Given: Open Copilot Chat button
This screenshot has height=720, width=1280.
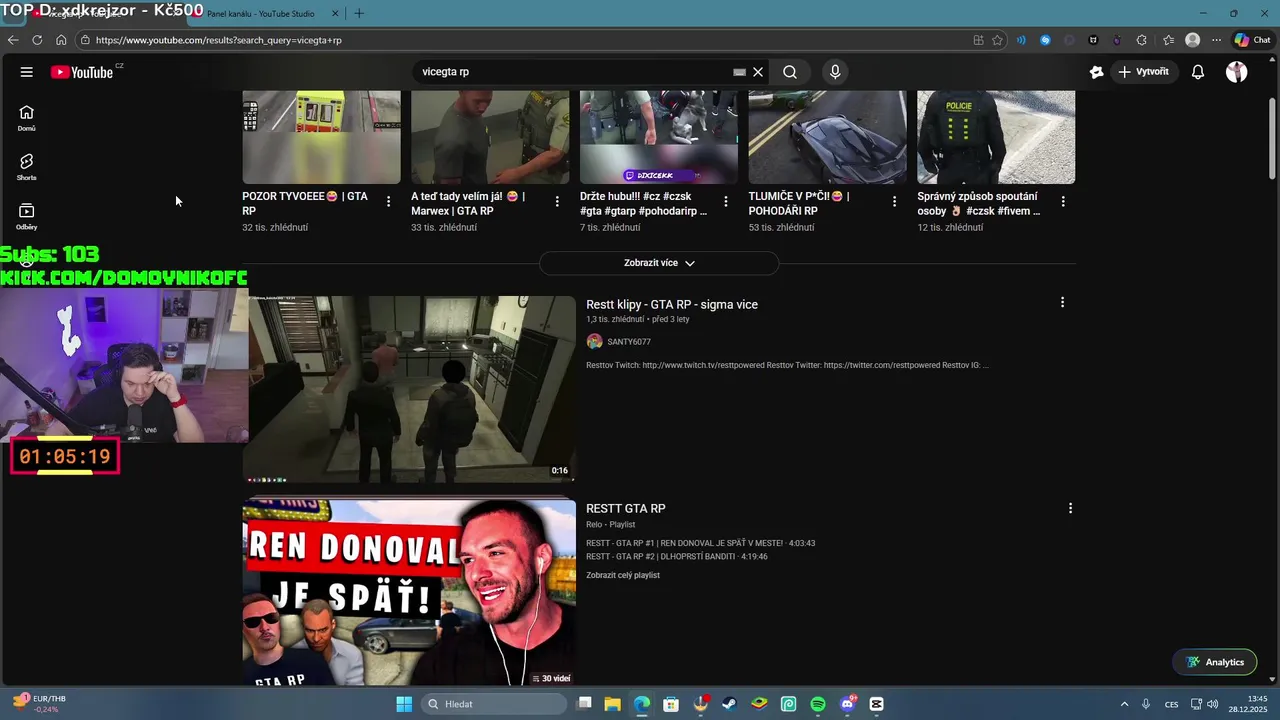Looking at the screenshot, I should [x=1253, y=40].
